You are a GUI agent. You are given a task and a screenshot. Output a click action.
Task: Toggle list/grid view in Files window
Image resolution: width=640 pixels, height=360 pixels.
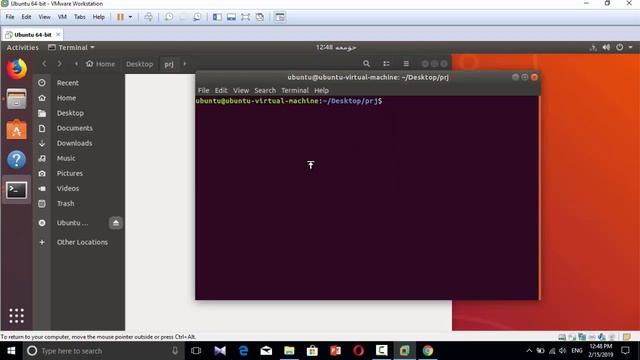click(386, 64)
